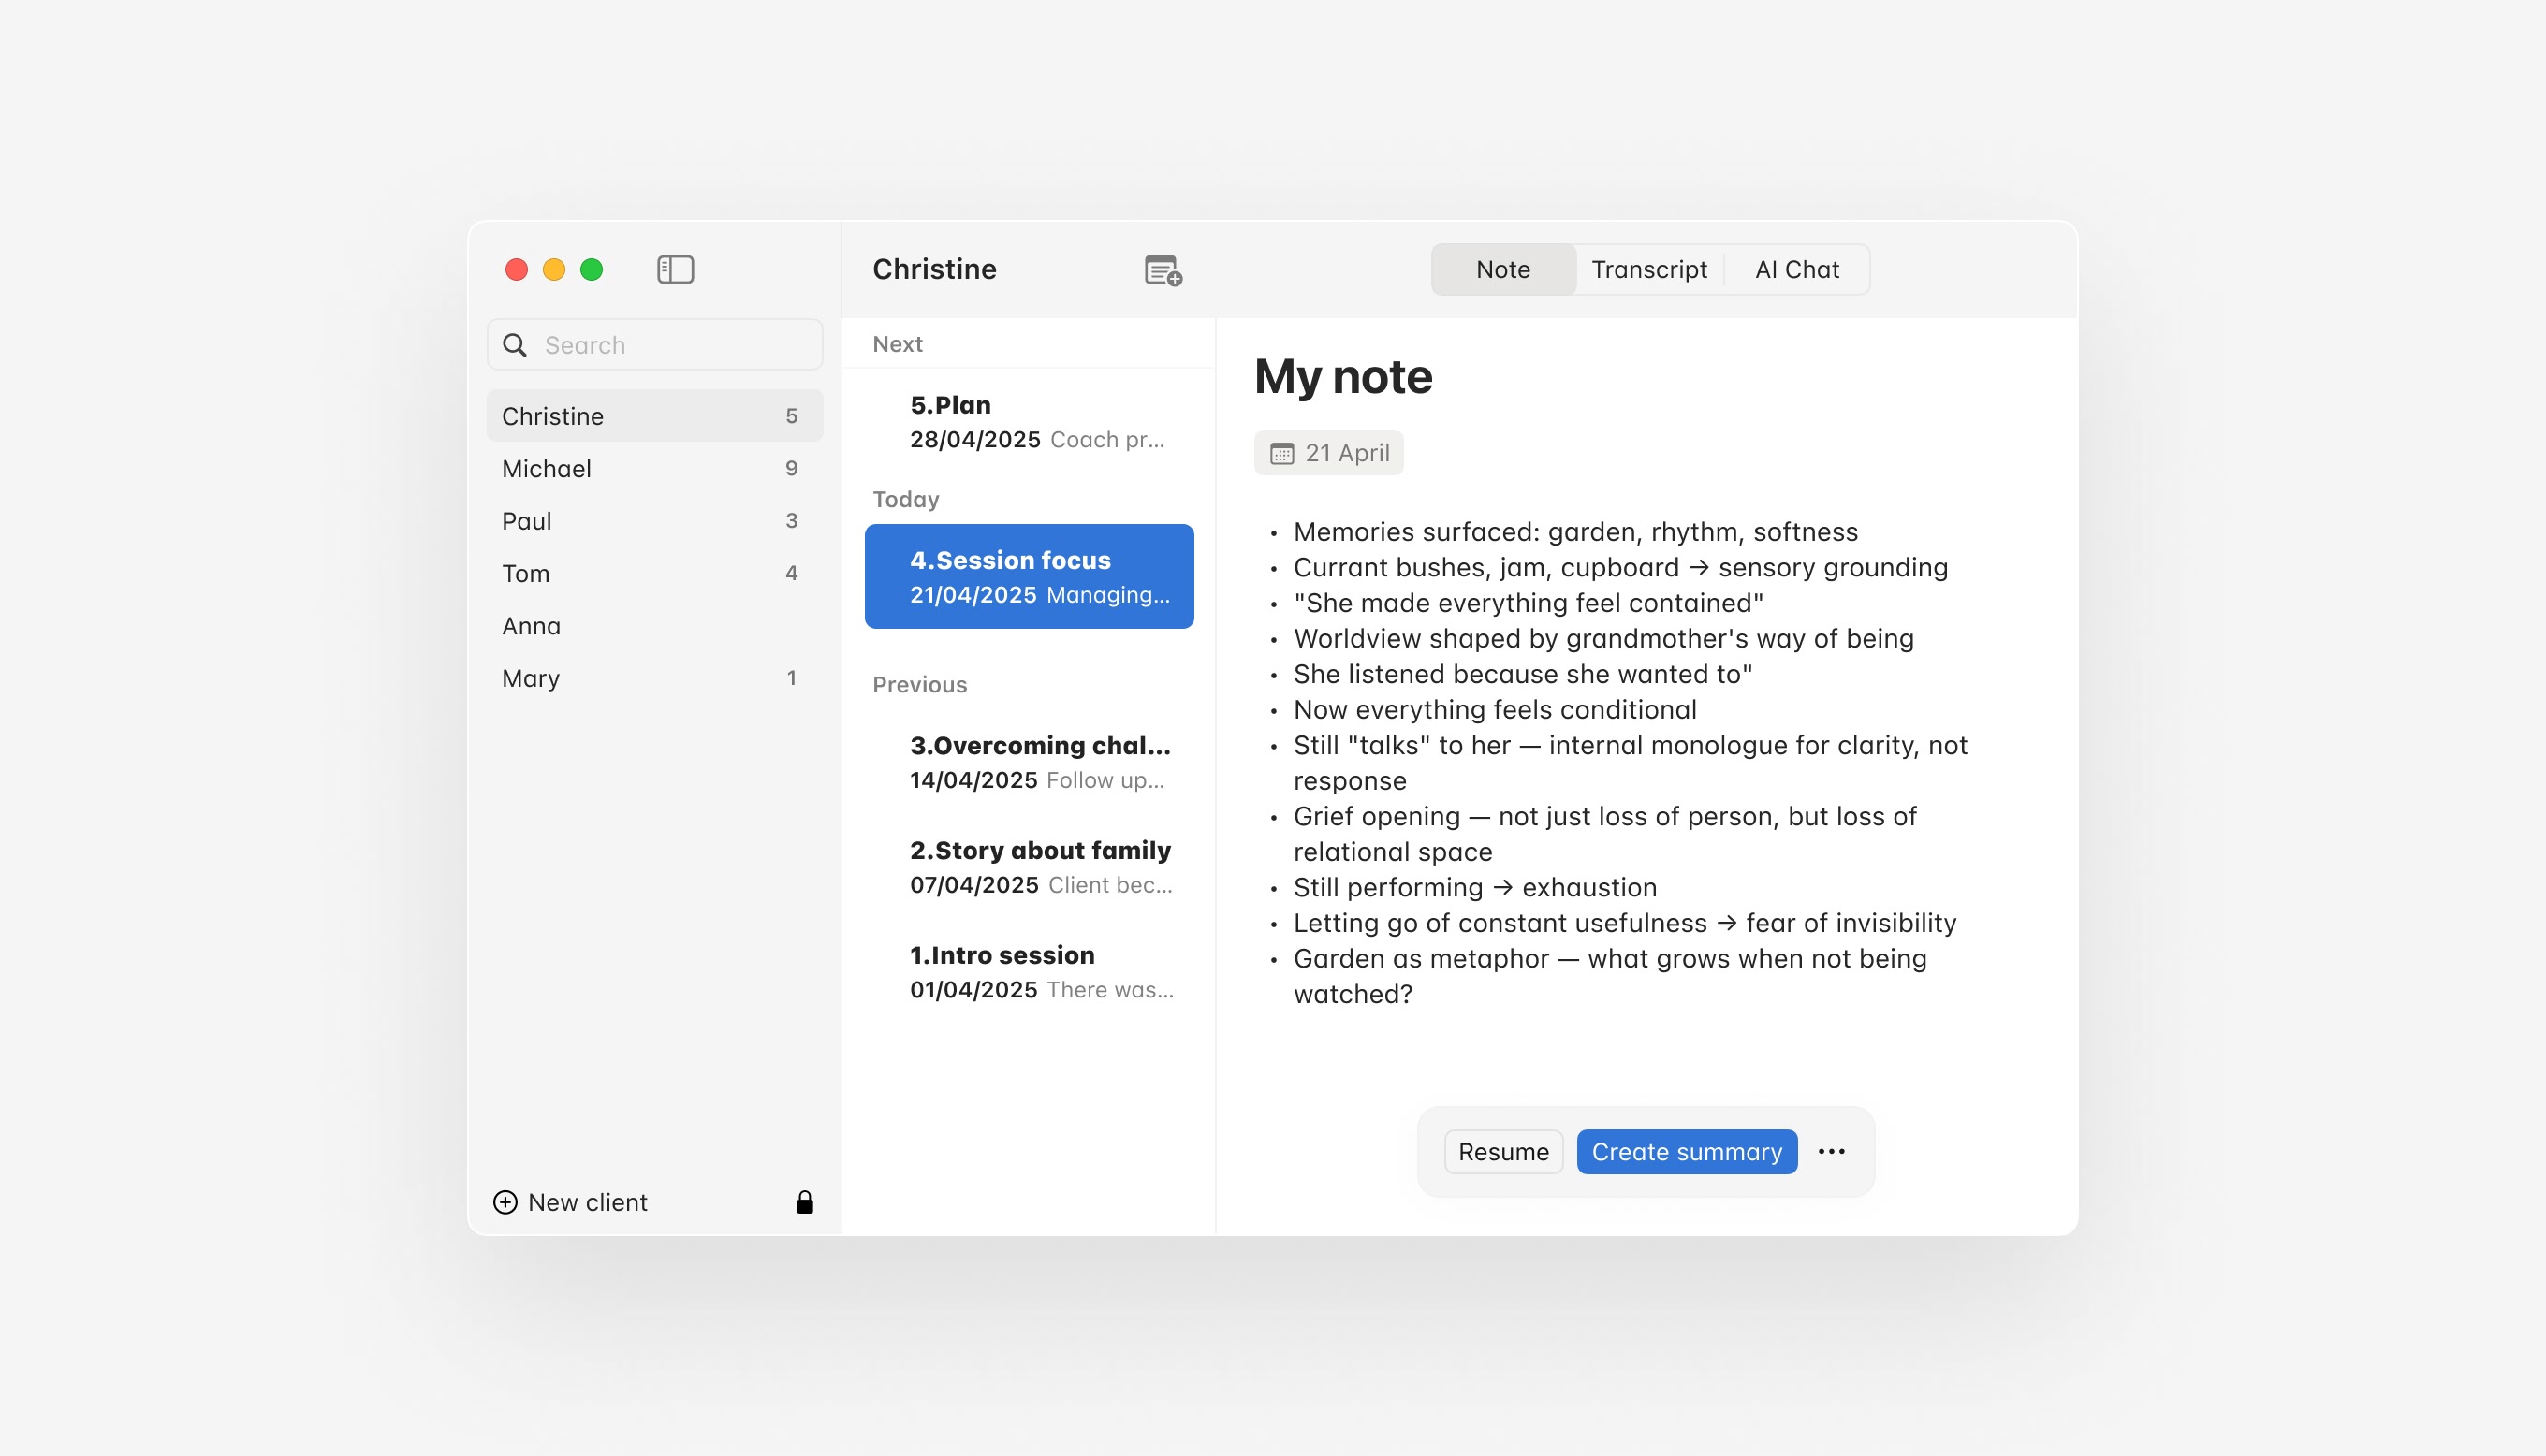Select the Note tab

pos(1503,269)
